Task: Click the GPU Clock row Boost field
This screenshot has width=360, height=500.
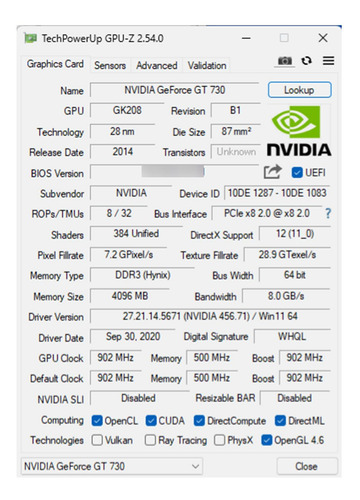Action: (x=305, y=358)
